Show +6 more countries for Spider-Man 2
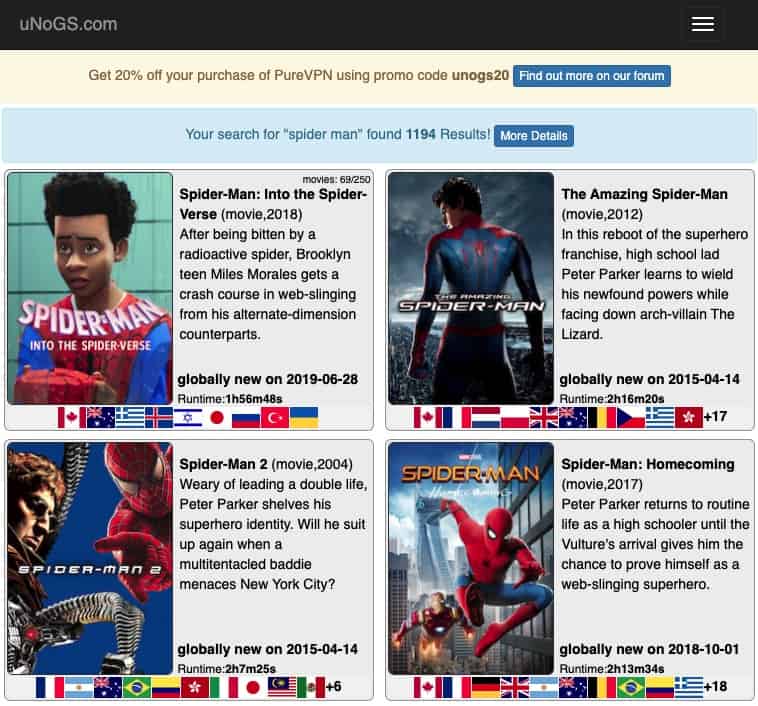This screenshot has height=706, width=758. point(334,687)
